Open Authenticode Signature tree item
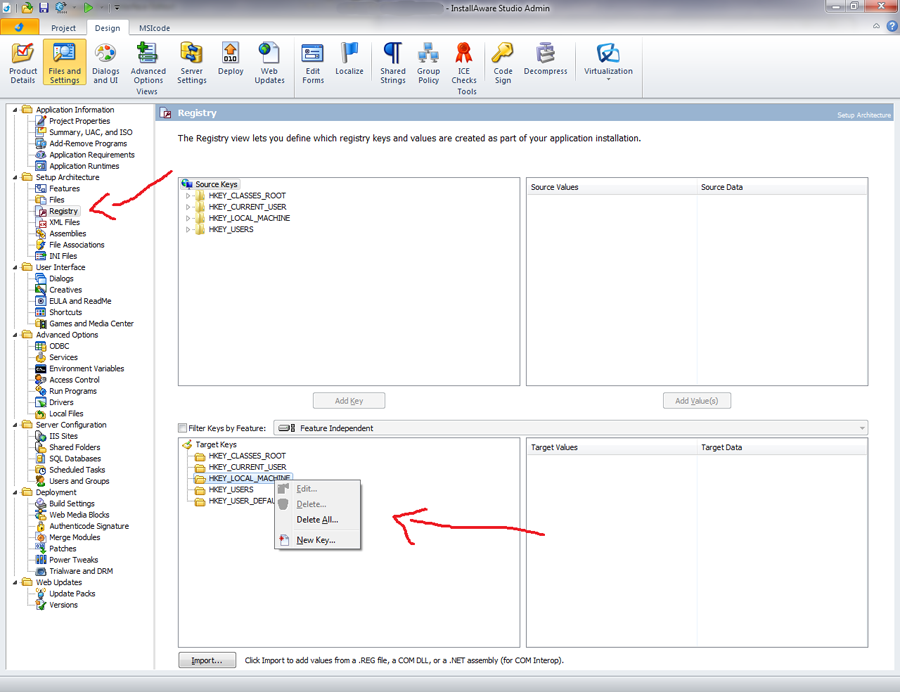 pos(88,526)
